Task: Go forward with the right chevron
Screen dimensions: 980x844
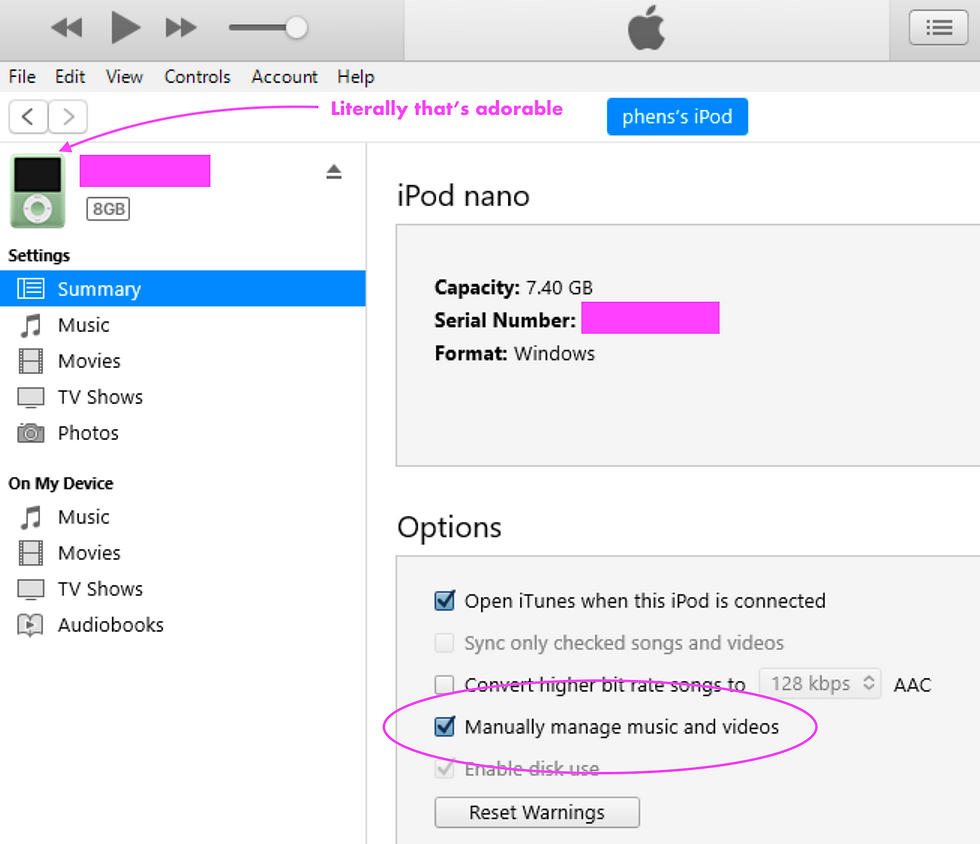Action: click(68, 116)
